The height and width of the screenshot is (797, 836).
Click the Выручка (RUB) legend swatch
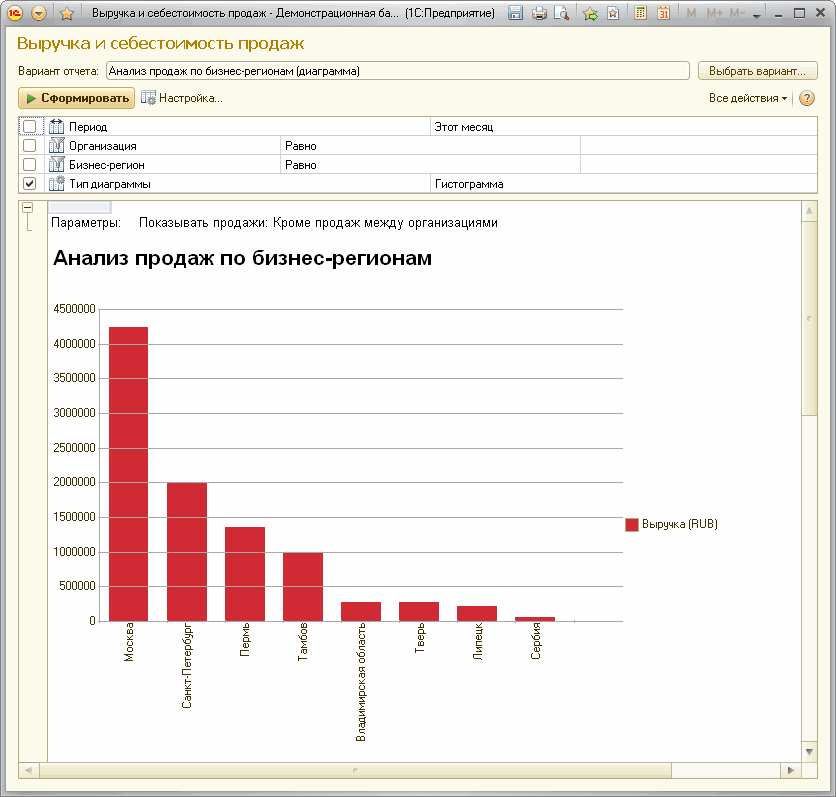pos(631,524)
